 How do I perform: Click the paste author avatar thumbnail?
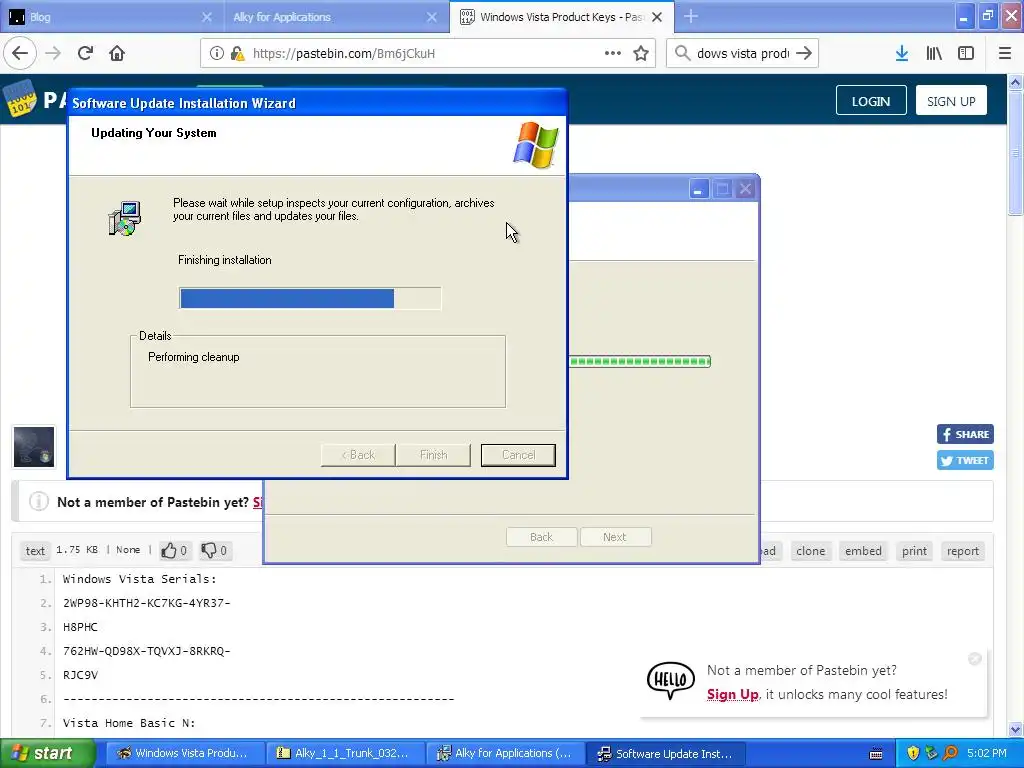pos(34,447)
